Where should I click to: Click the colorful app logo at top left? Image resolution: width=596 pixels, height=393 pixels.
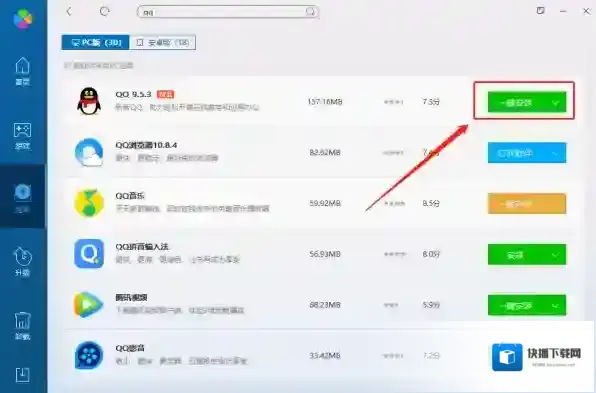tap(23, 18)
